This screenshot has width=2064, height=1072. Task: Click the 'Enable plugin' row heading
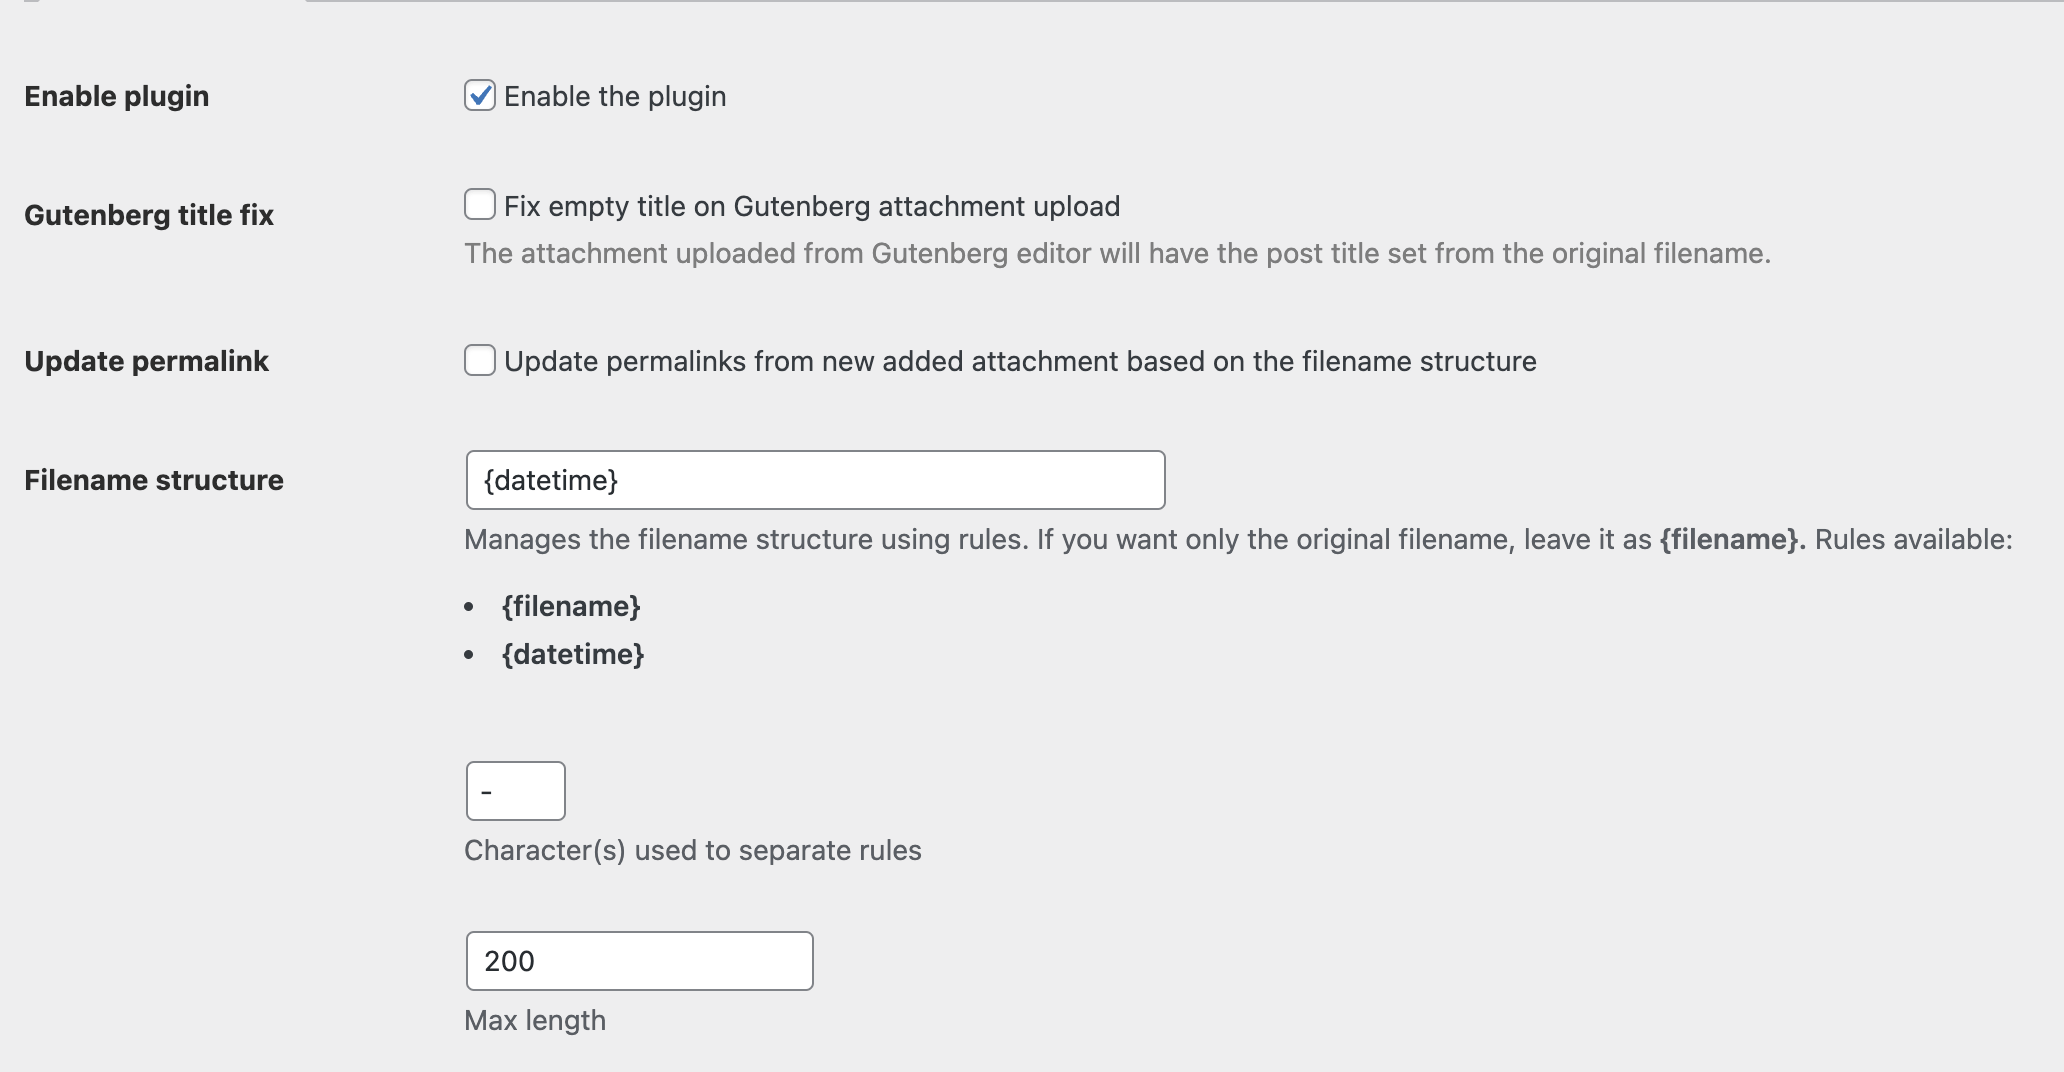[117, 96]
